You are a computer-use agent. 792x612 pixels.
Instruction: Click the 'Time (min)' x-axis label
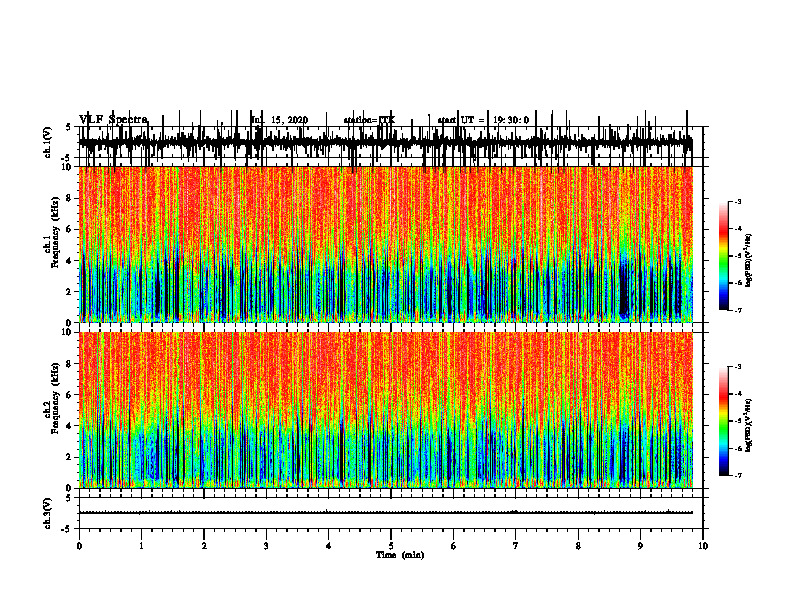click(400, 555)
